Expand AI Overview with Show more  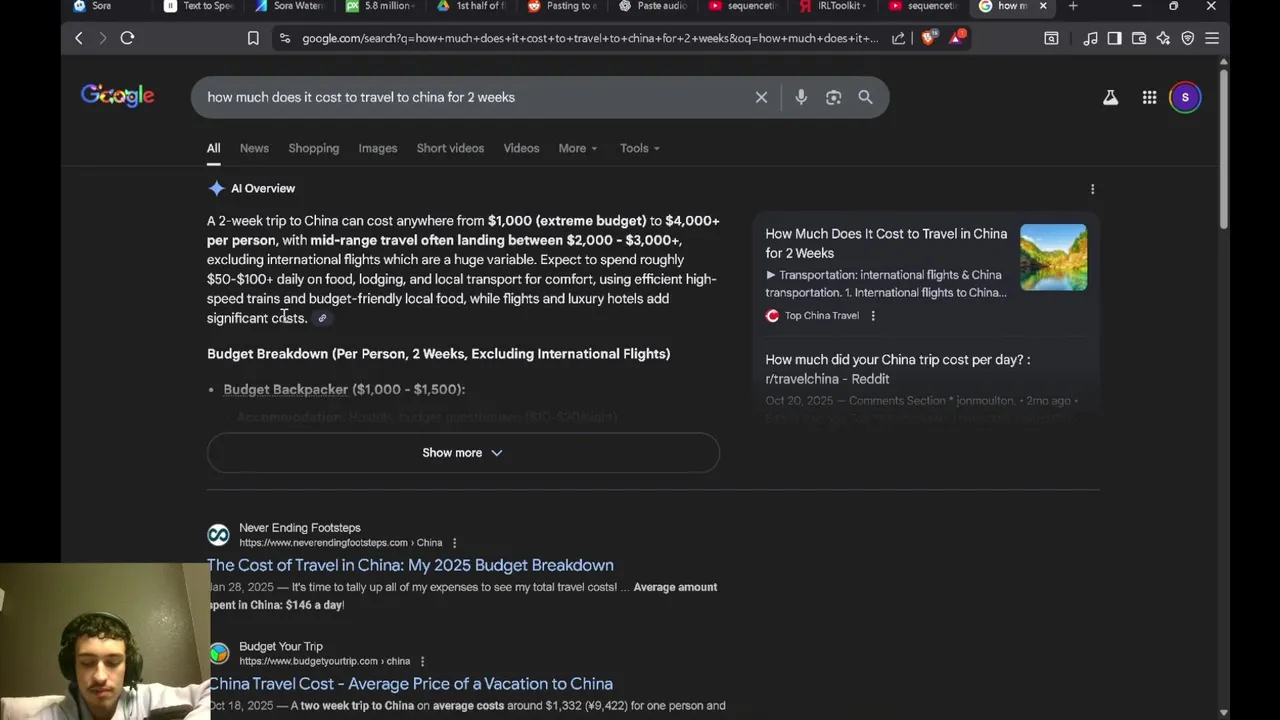pos(463,453)
